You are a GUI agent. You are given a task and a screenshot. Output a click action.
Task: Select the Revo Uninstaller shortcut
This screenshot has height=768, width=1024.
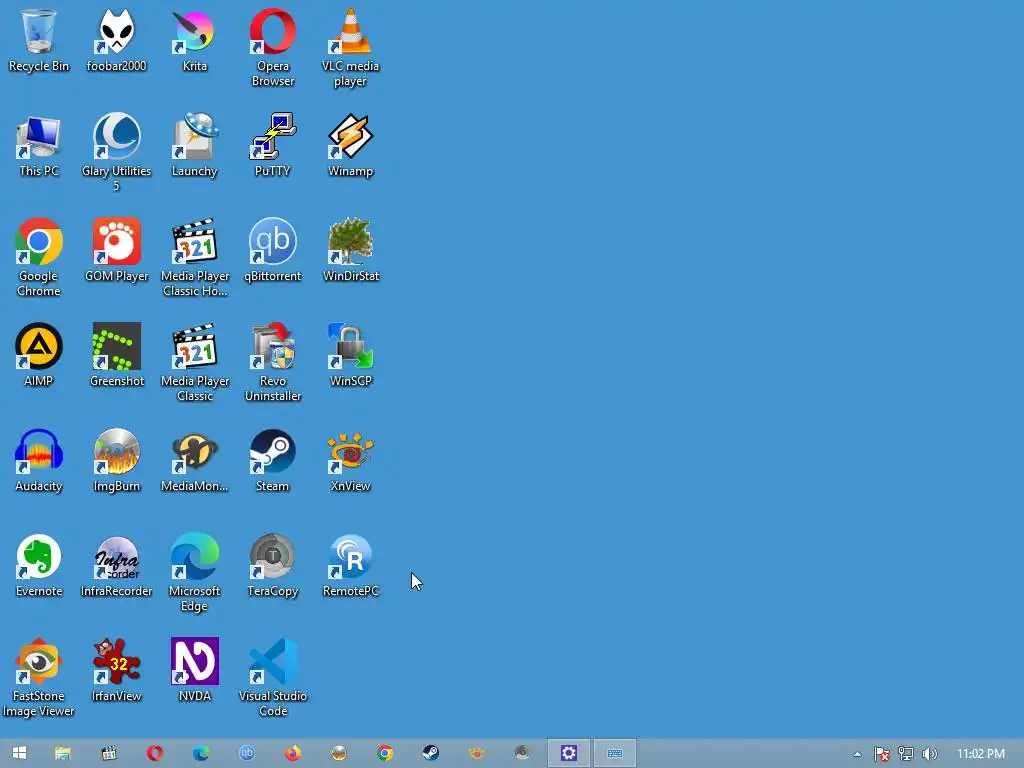coord(272,362)
